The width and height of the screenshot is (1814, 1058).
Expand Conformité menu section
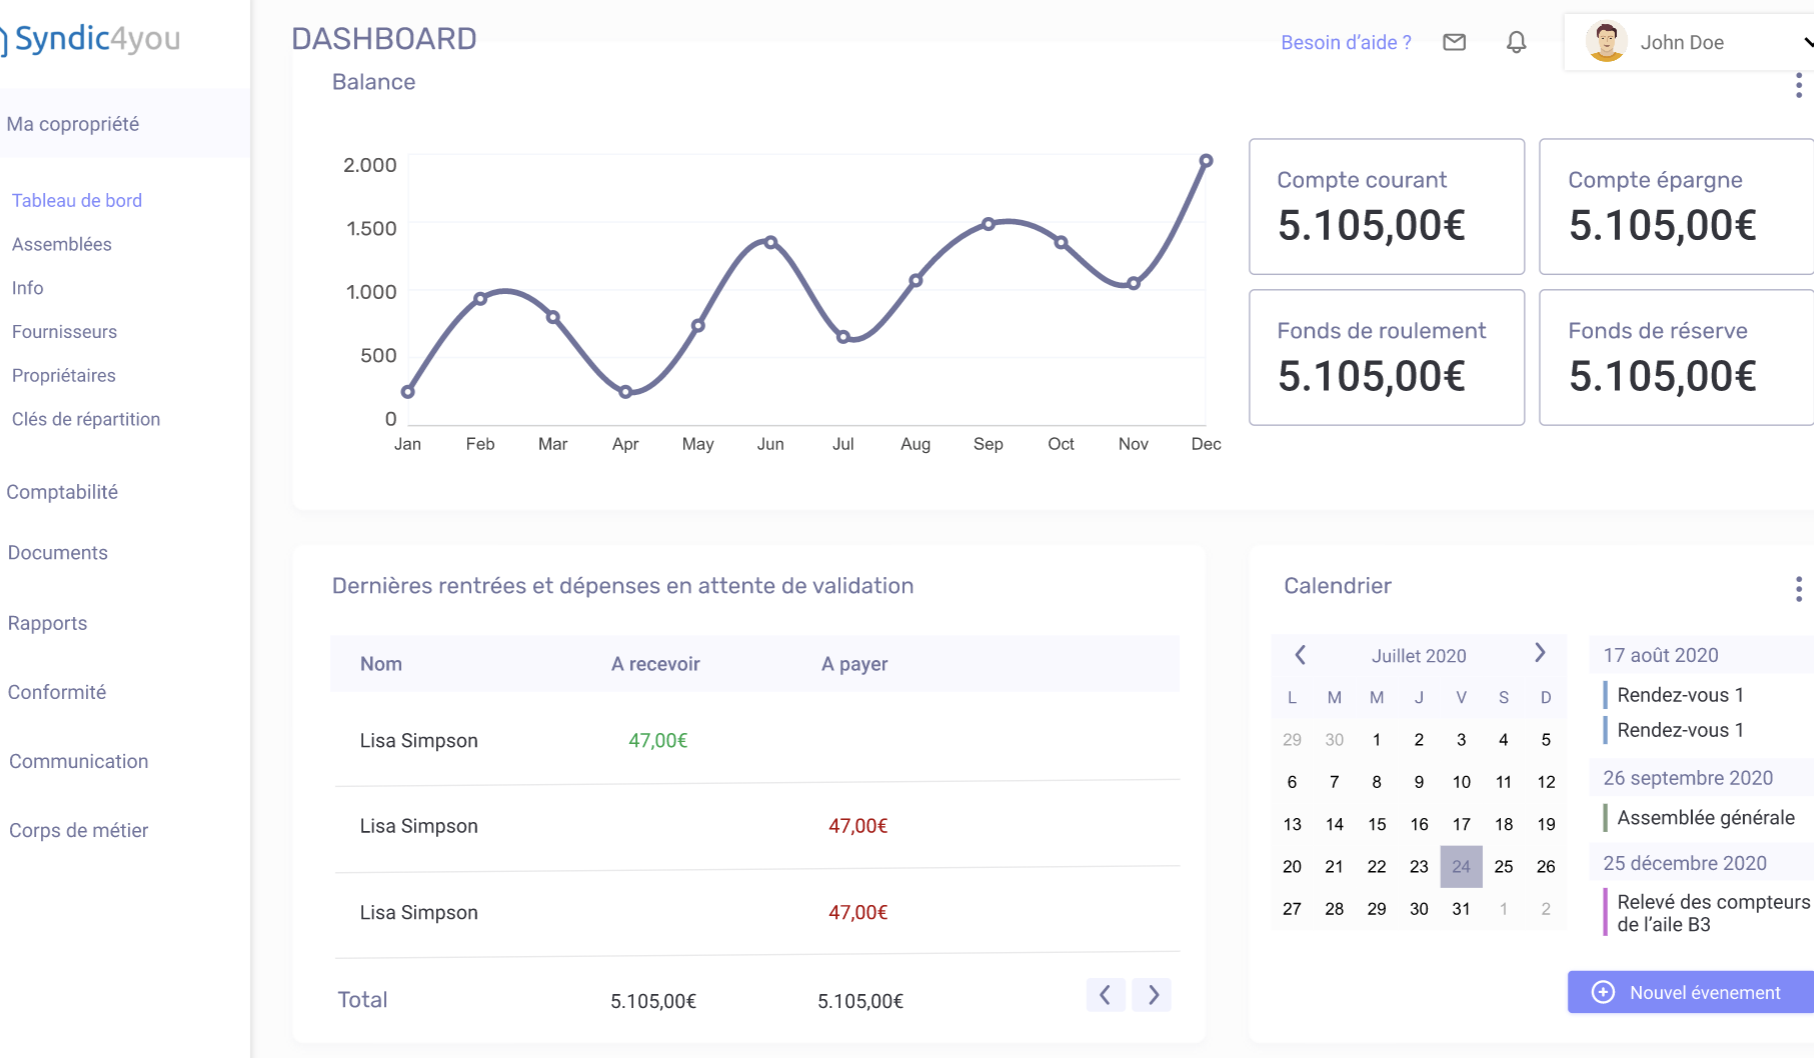point(57,692)
